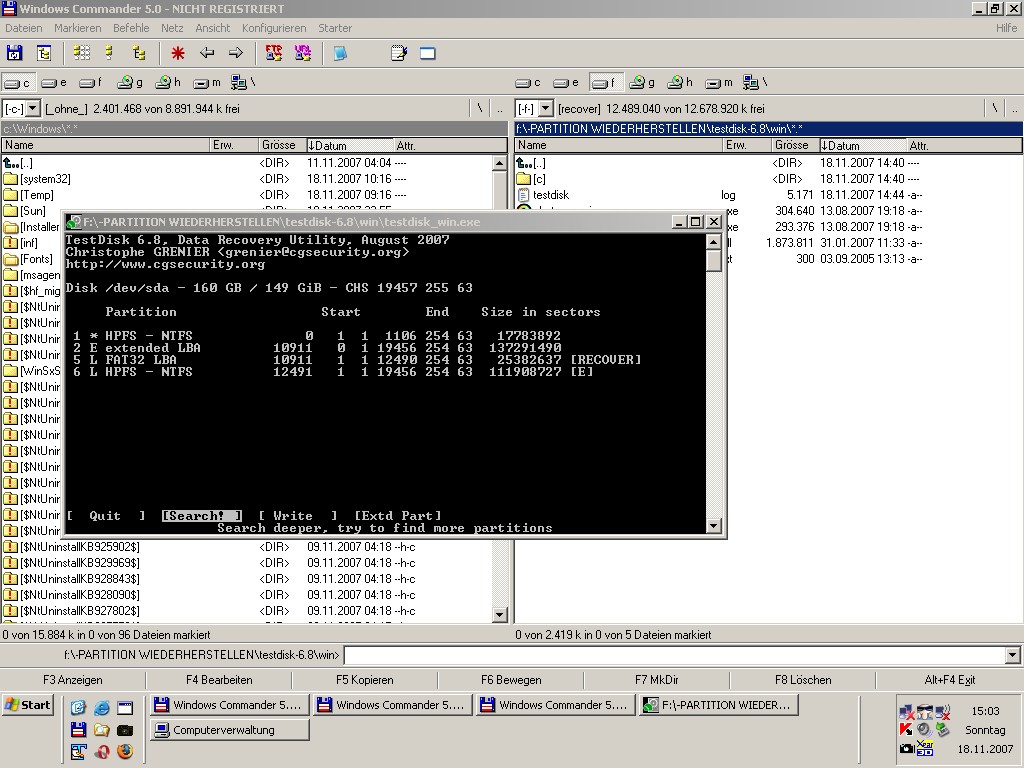
Task: Open network neighborhood in left drive bar
Action: pyautogui.click(x=242, y=82)
